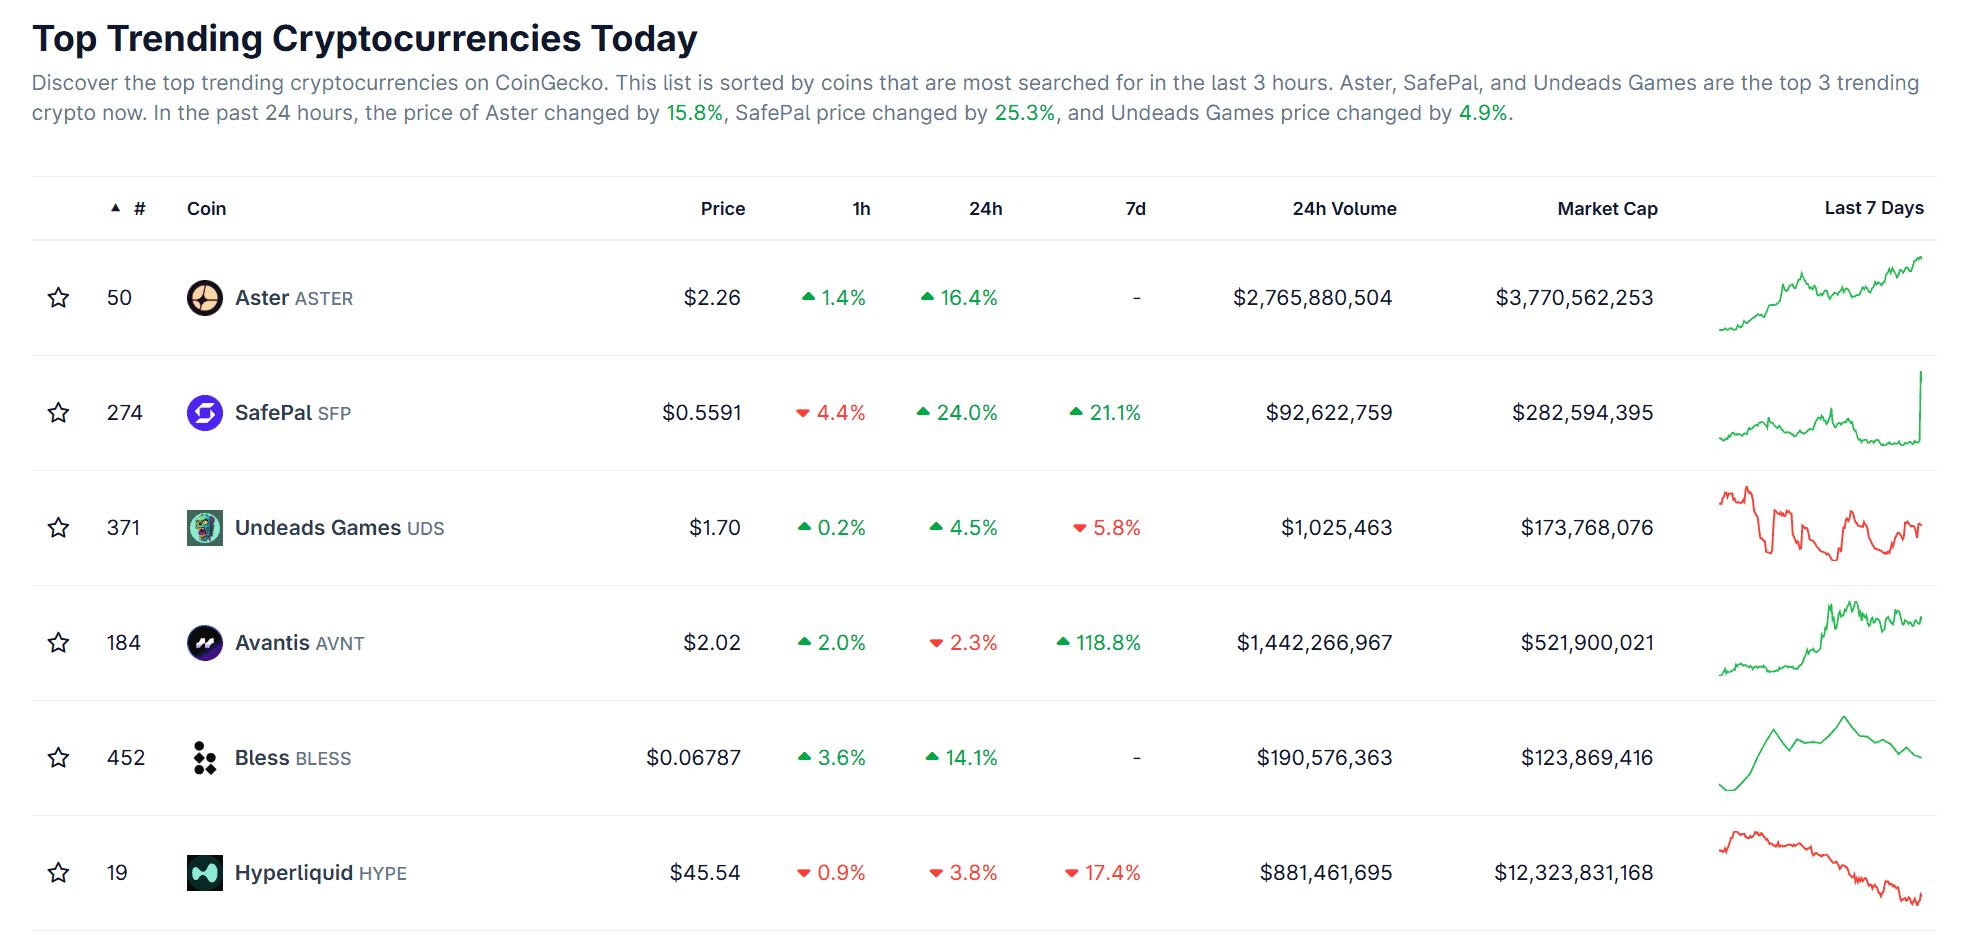
Task: Sort table by rank number column
Action: tap(139, 209)
